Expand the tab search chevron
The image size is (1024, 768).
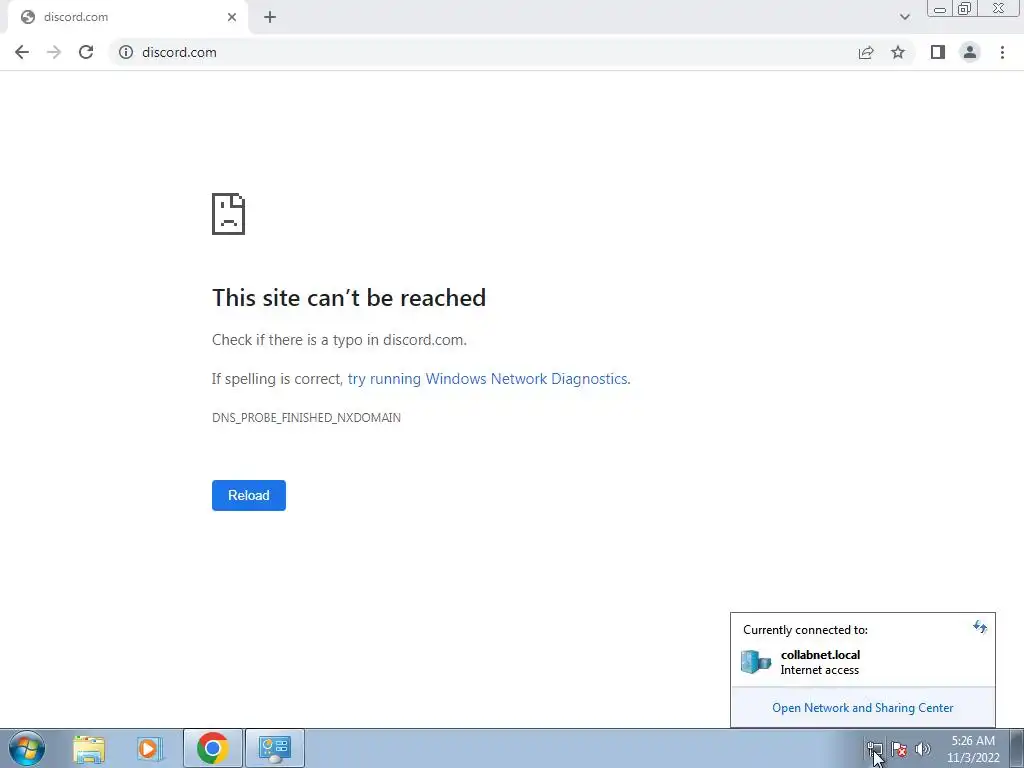[x=904, y=17]
